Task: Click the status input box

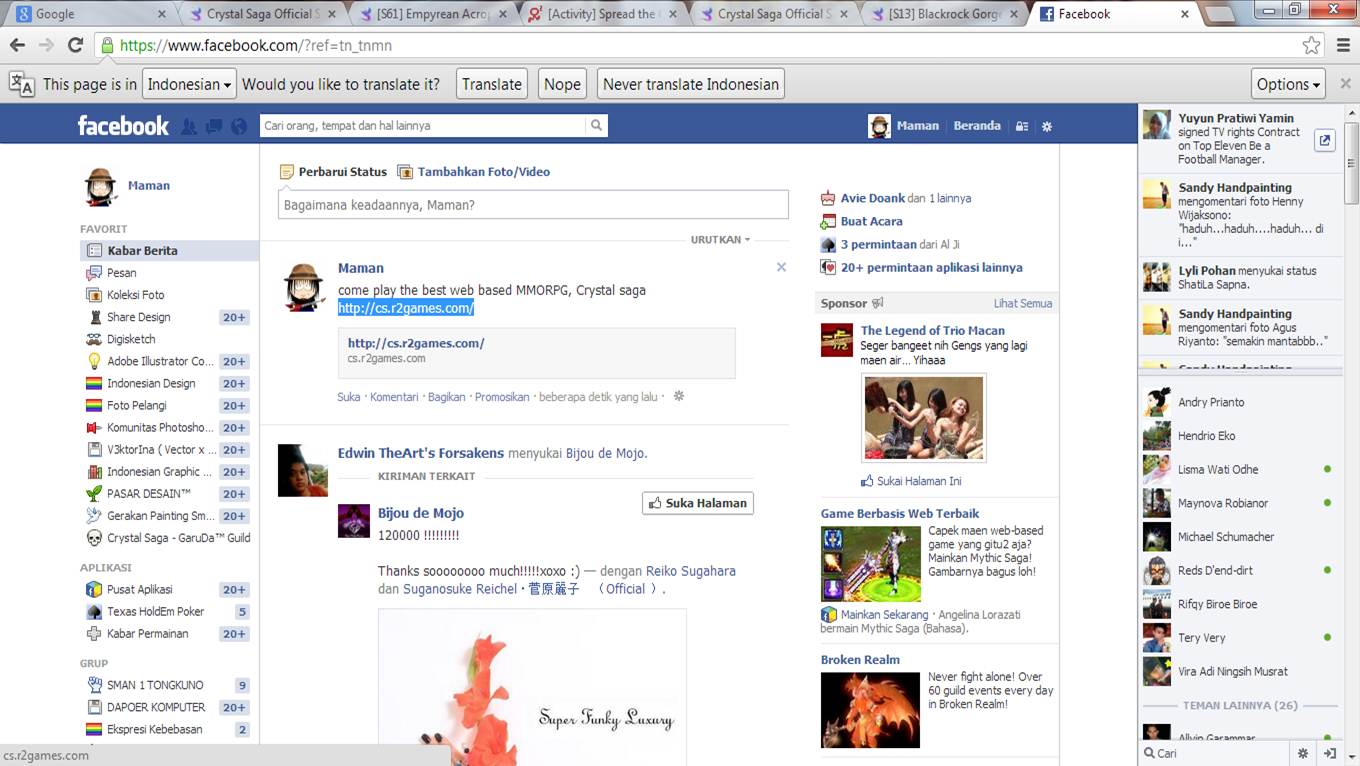Action: 533,205
